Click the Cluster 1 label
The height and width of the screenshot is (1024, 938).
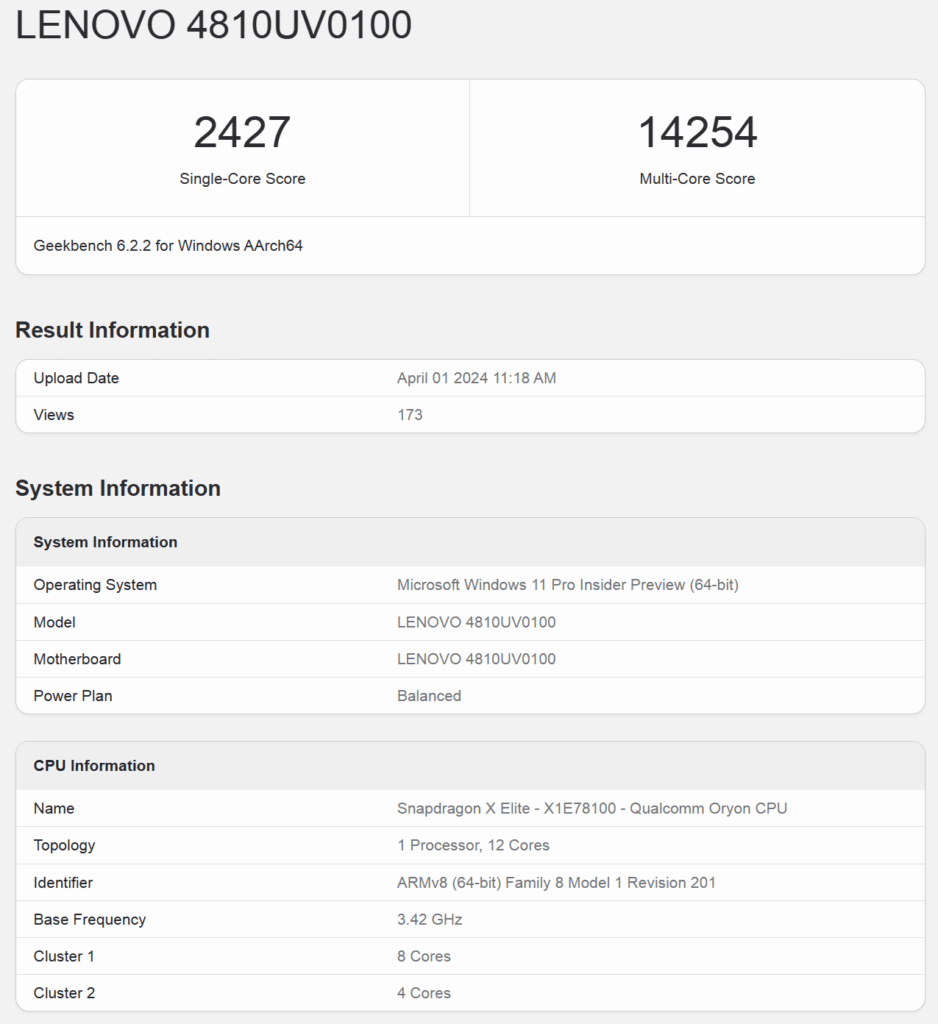point(64,956)
